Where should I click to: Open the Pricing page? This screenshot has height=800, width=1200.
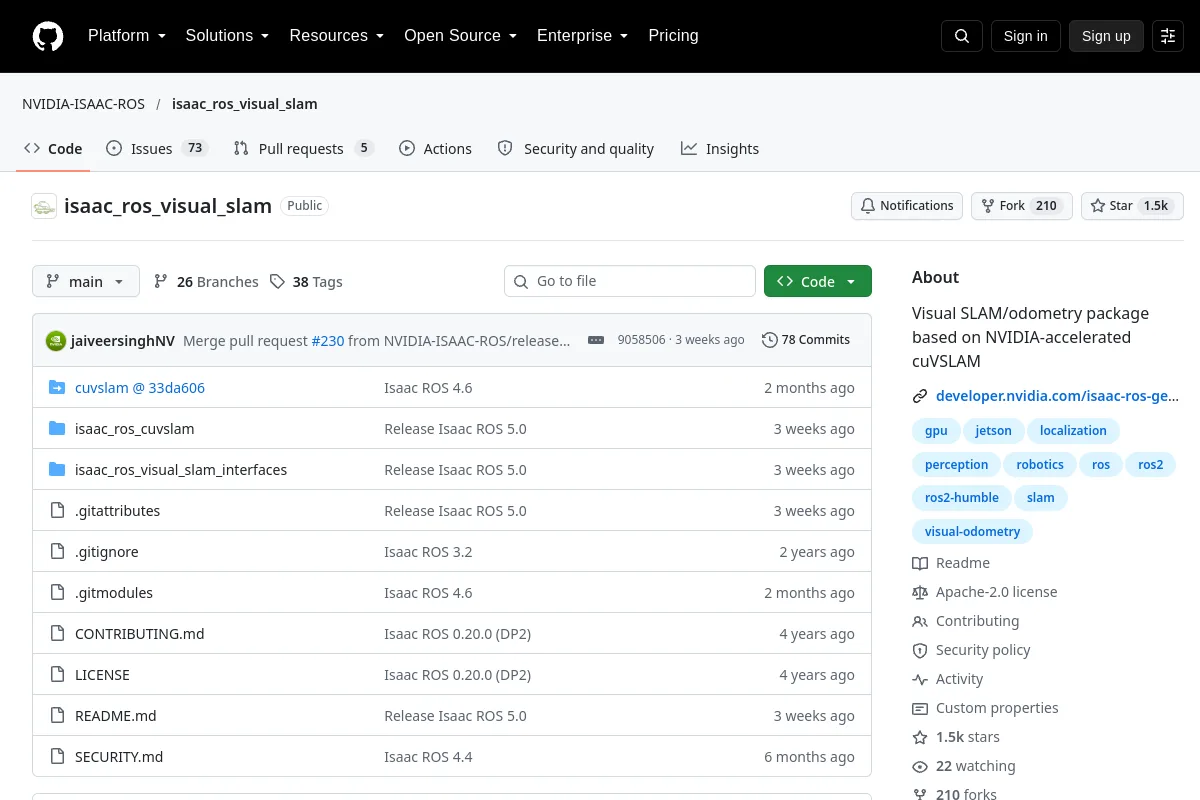pyautogui.click(x=673, y=36)
